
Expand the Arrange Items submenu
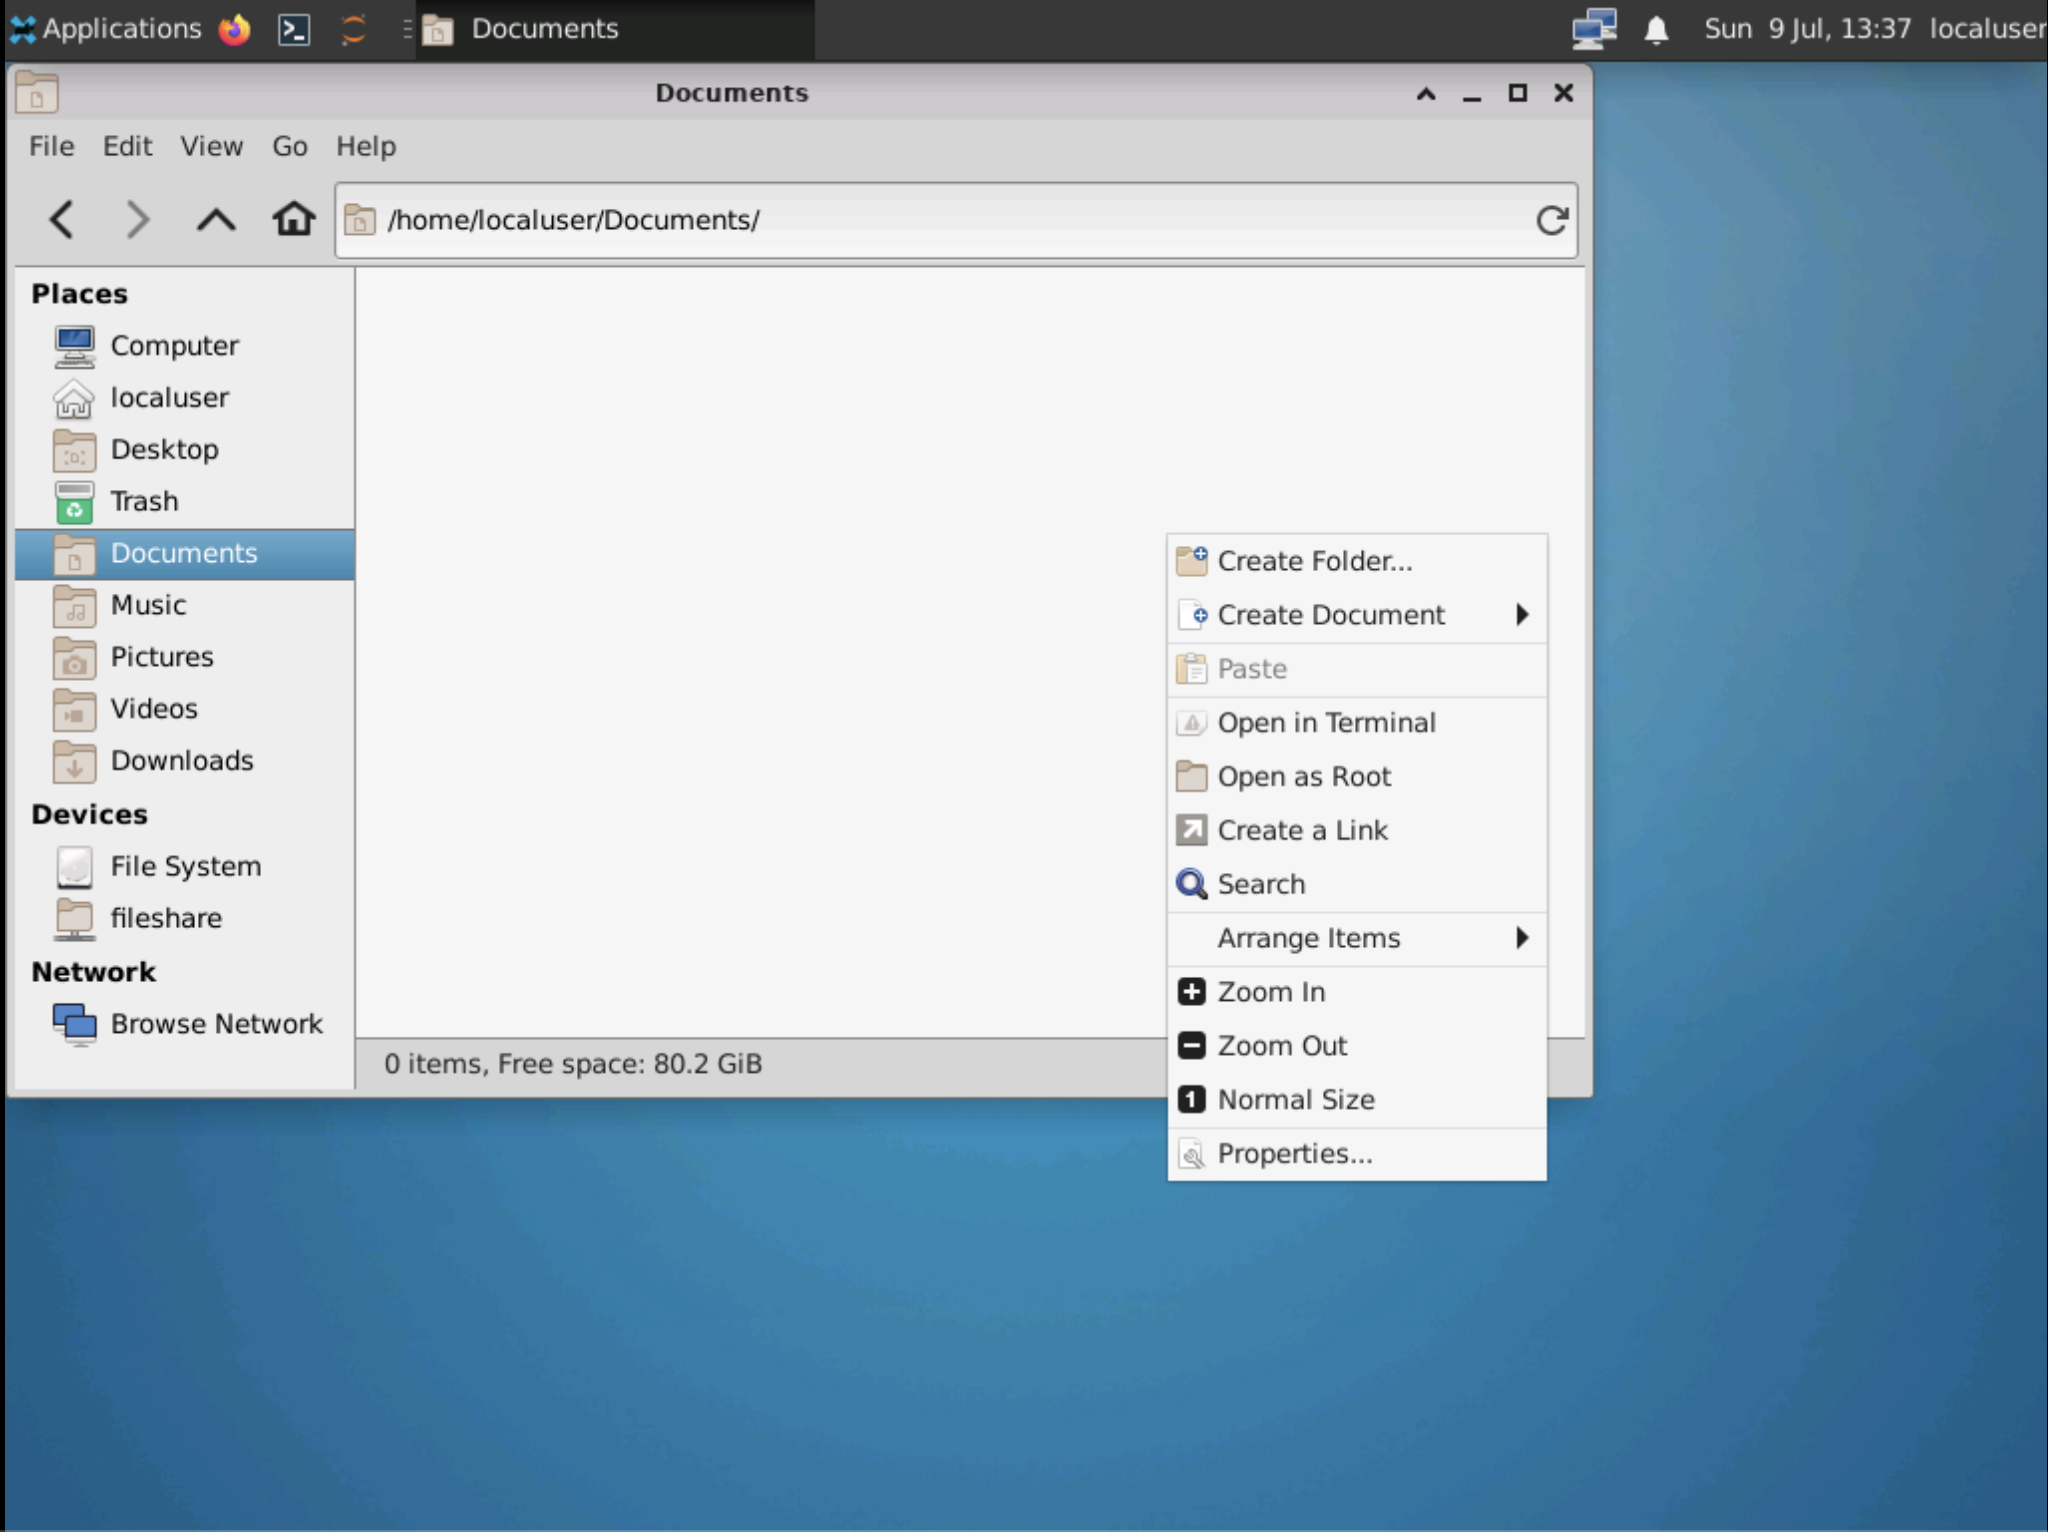pos(1357,940)
